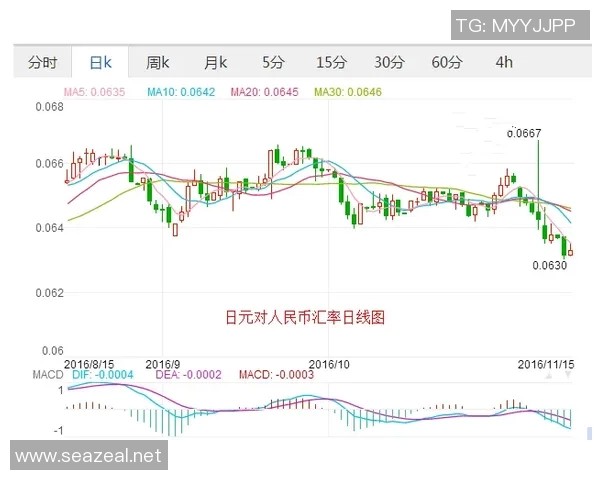
Task: Click the 0.0667 high price marker
Action: click(524, 133)
